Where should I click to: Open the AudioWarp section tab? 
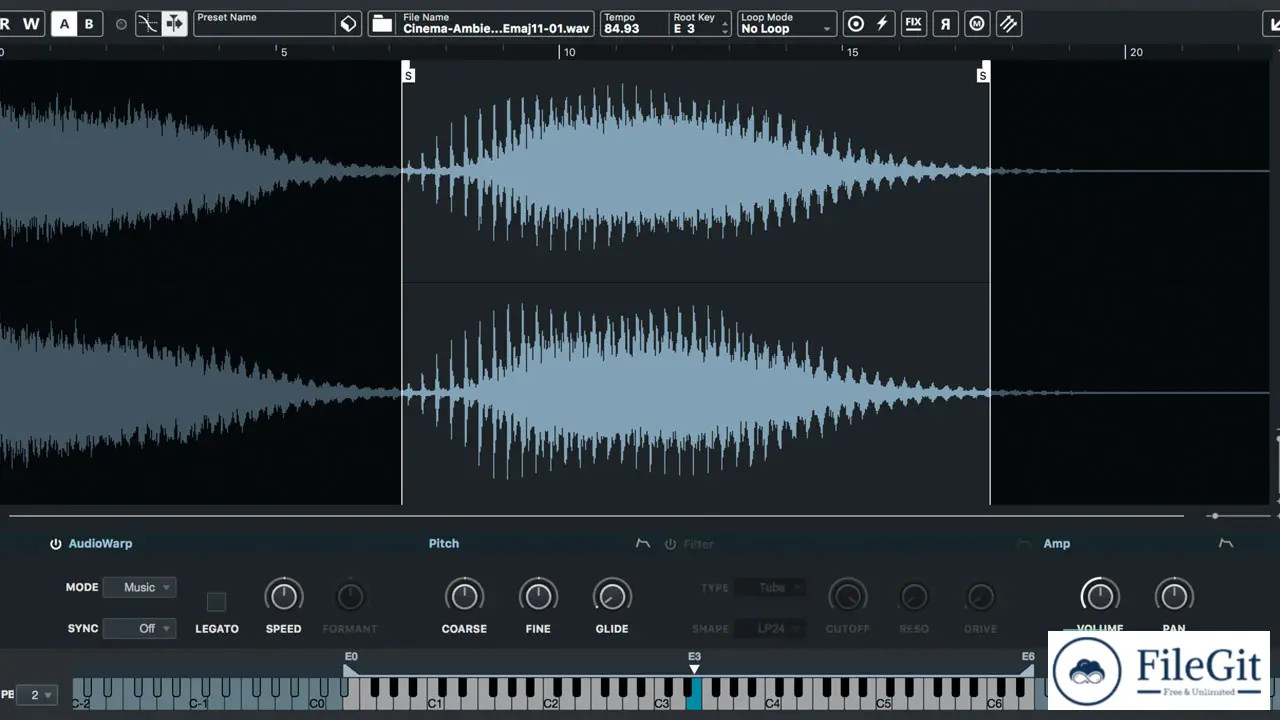pyautogui.click(x=100, y=544)
